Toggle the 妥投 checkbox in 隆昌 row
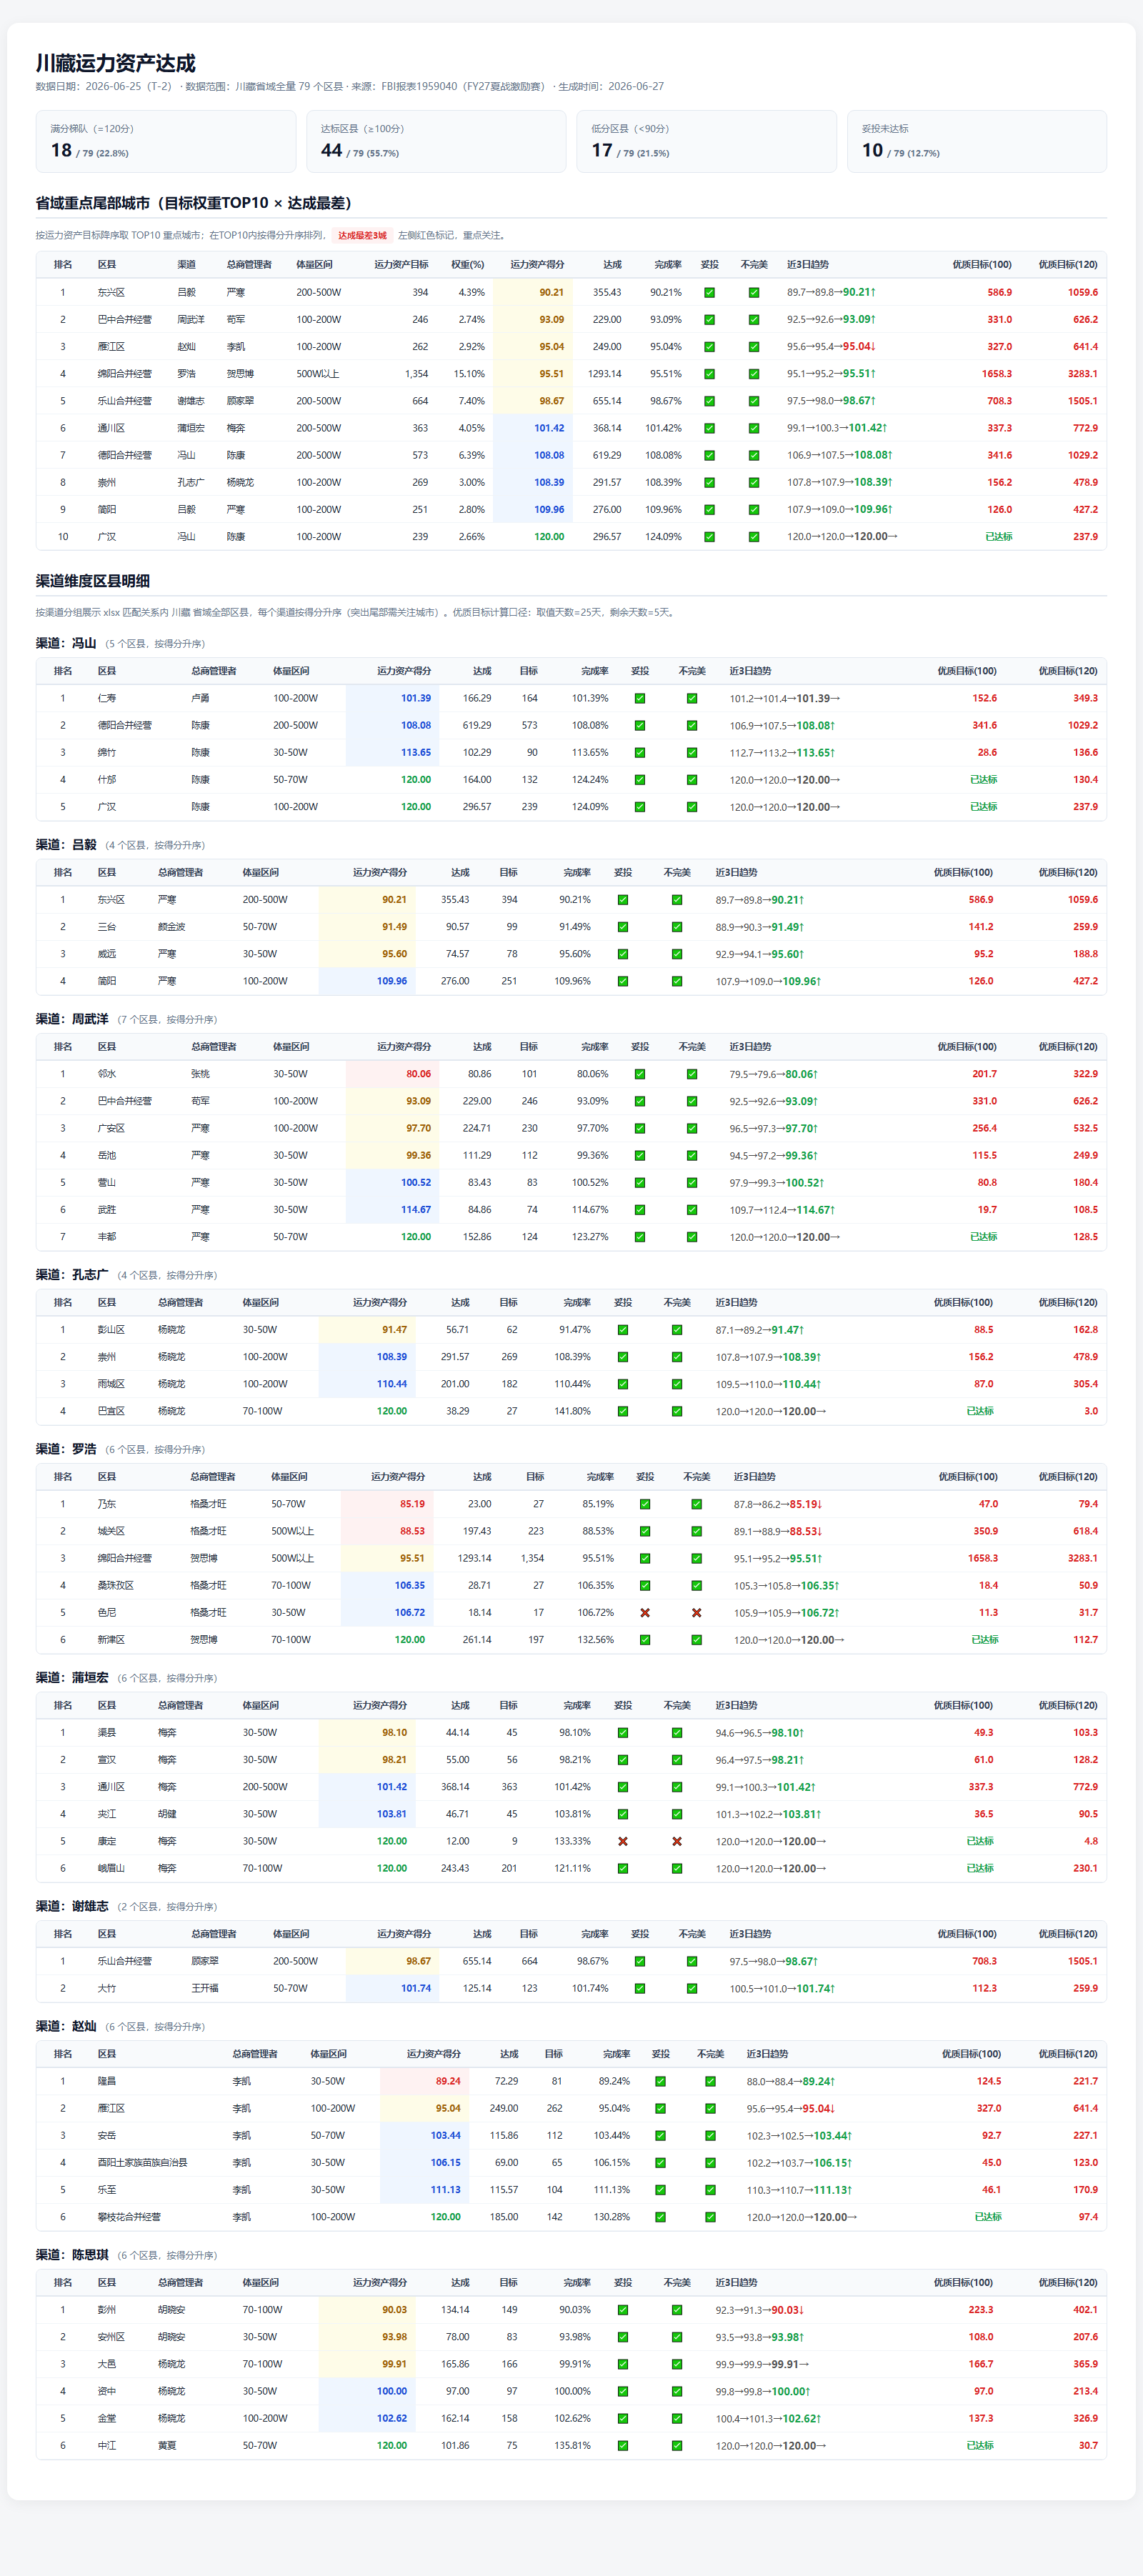This screenshot has height=2576, width=1143. click(x=660, y=2081)
